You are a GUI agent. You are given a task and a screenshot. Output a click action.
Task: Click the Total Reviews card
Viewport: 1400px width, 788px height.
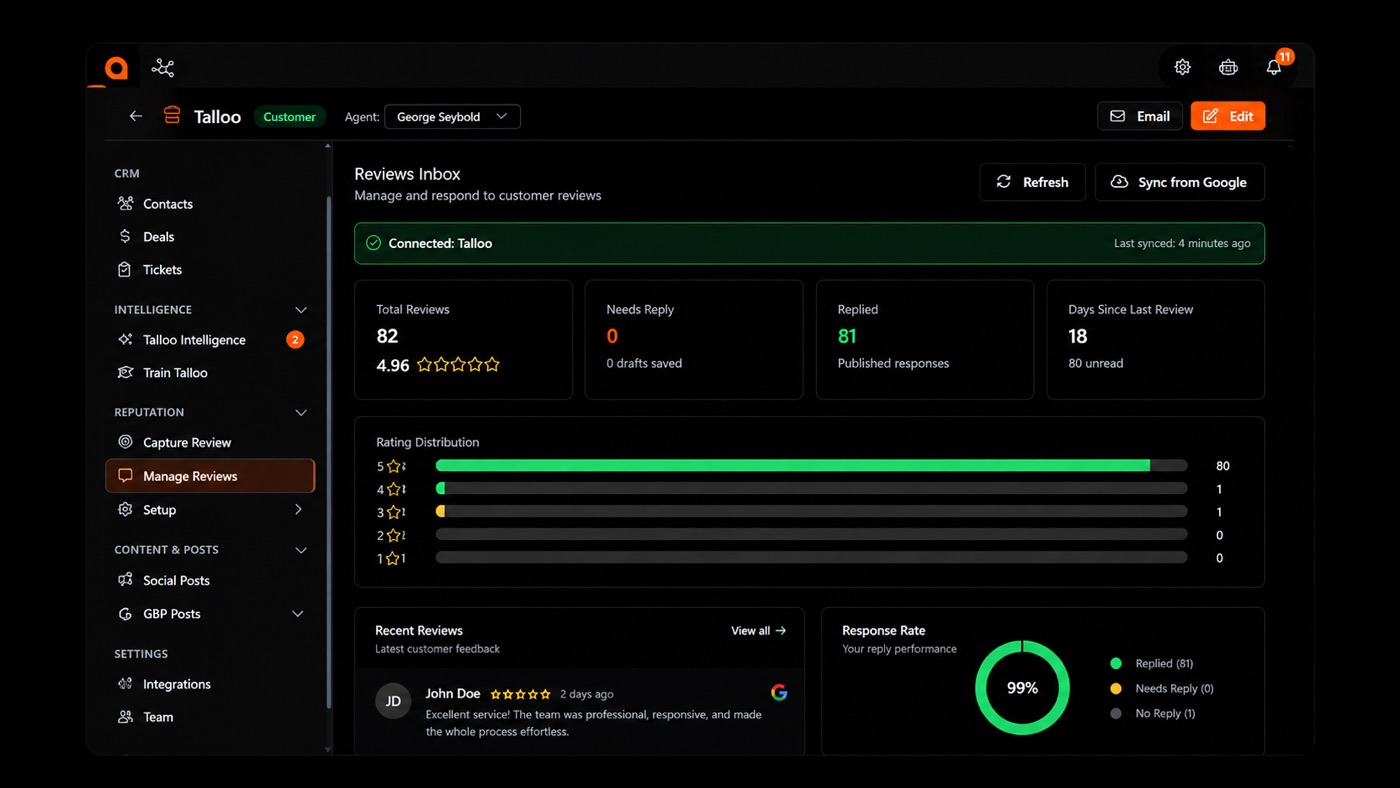coord(464,340)
